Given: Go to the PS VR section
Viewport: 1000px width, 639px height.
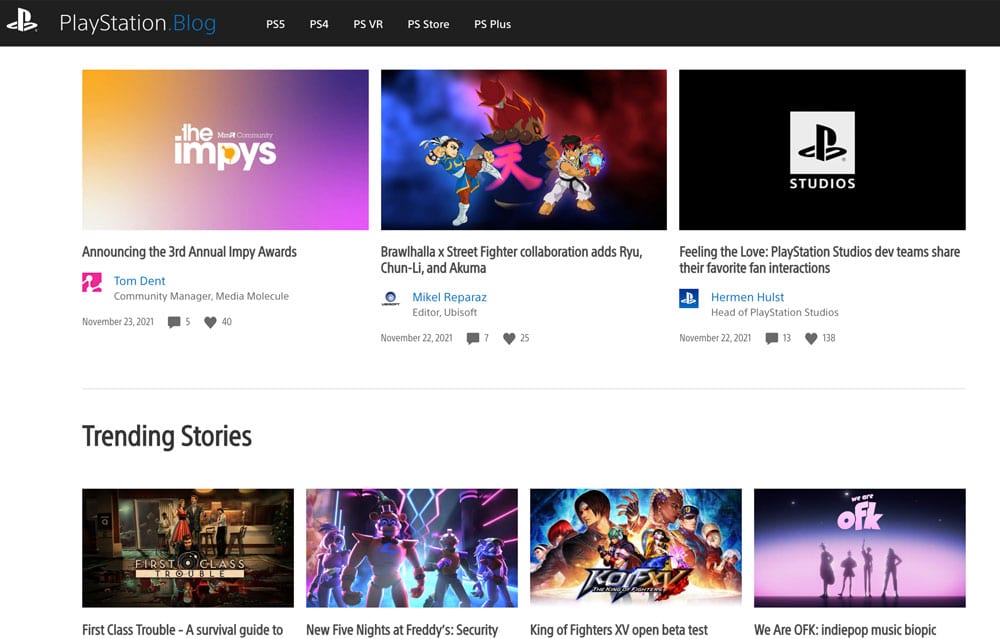Looking at the screenshot, I should click(368, 24).
